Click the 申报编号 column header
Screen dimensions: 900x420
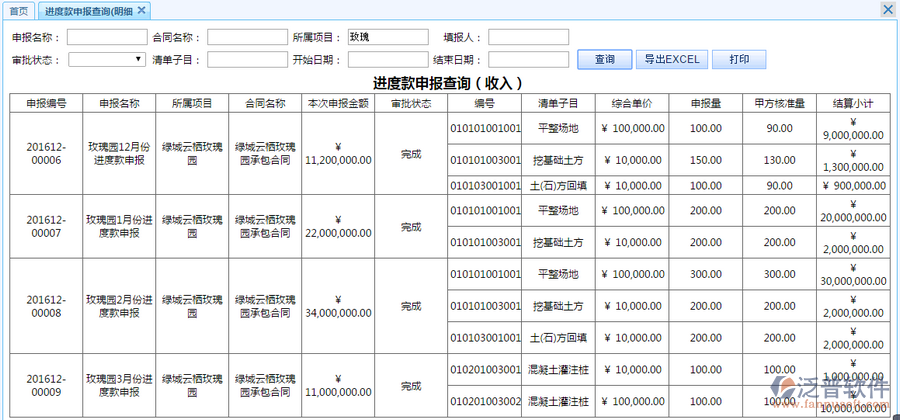pos(47,103)
